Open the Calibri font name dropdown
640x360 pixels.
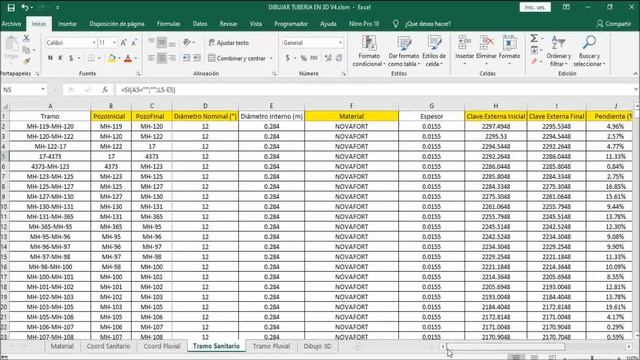pyautogui.click(x=94, y=42)
